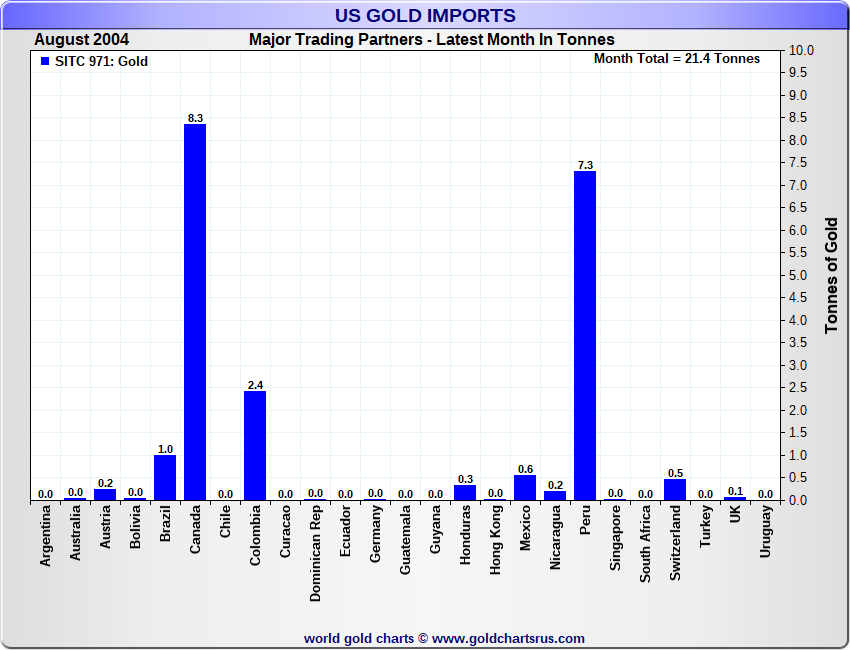Select the Honduras bar showing 0.3
Screen dimensions: 850x650
465,493
